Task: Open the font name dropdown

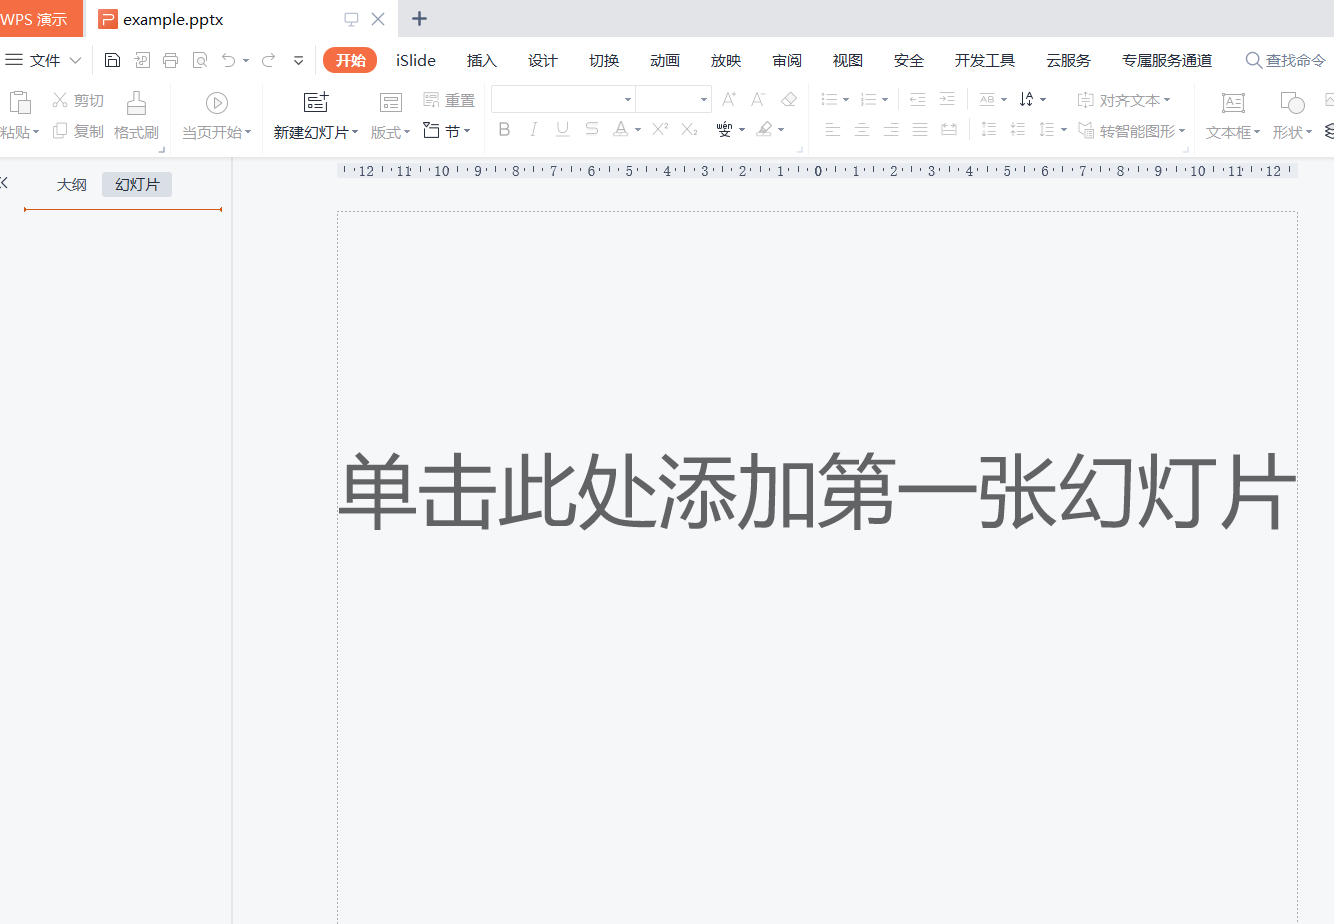Action: [x=628, y=99]
